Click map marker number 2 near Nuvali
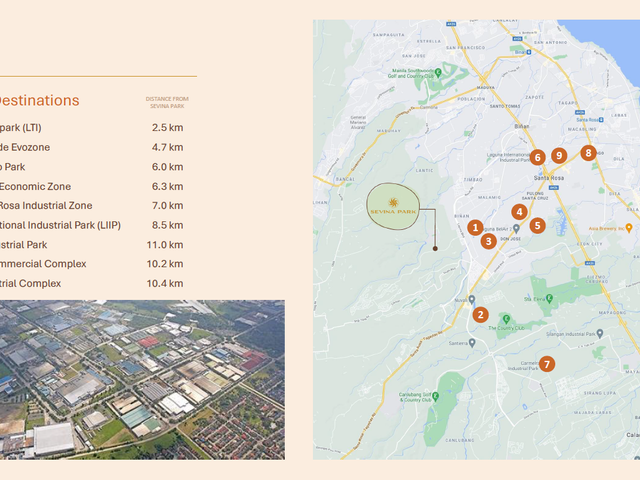Image resolution: width=640 pixels, height=480 pixels. click(480, 315)
